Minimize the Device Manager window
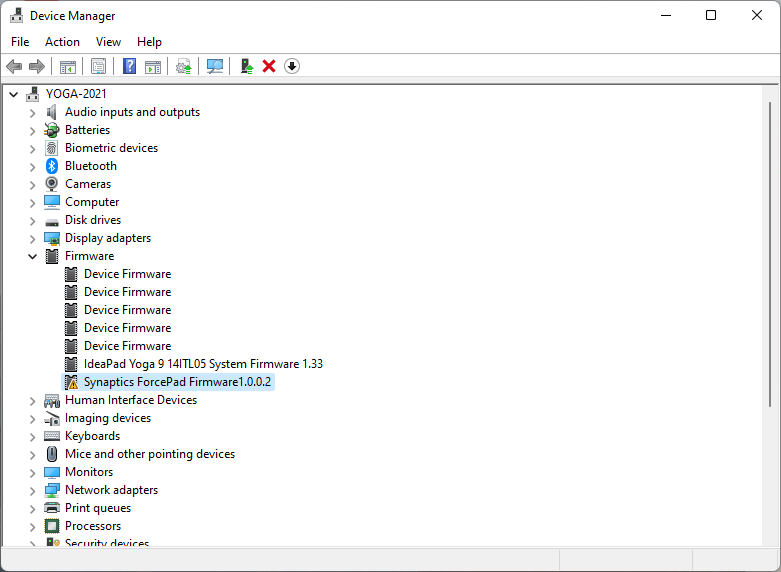Image resolution: width=781 pixels, height=572 pixels. [x=666, y=15]
